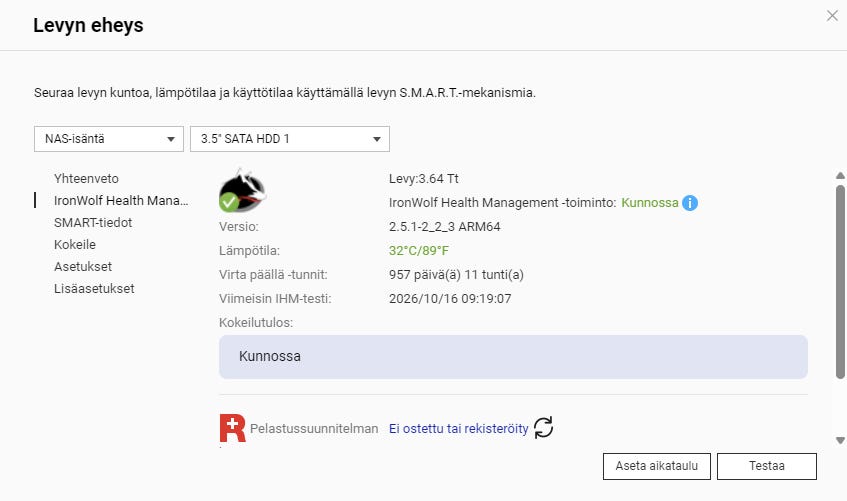Click the IronWolf status info icon
This screenshot has width=847, height=501.
(x=690, y=203)
